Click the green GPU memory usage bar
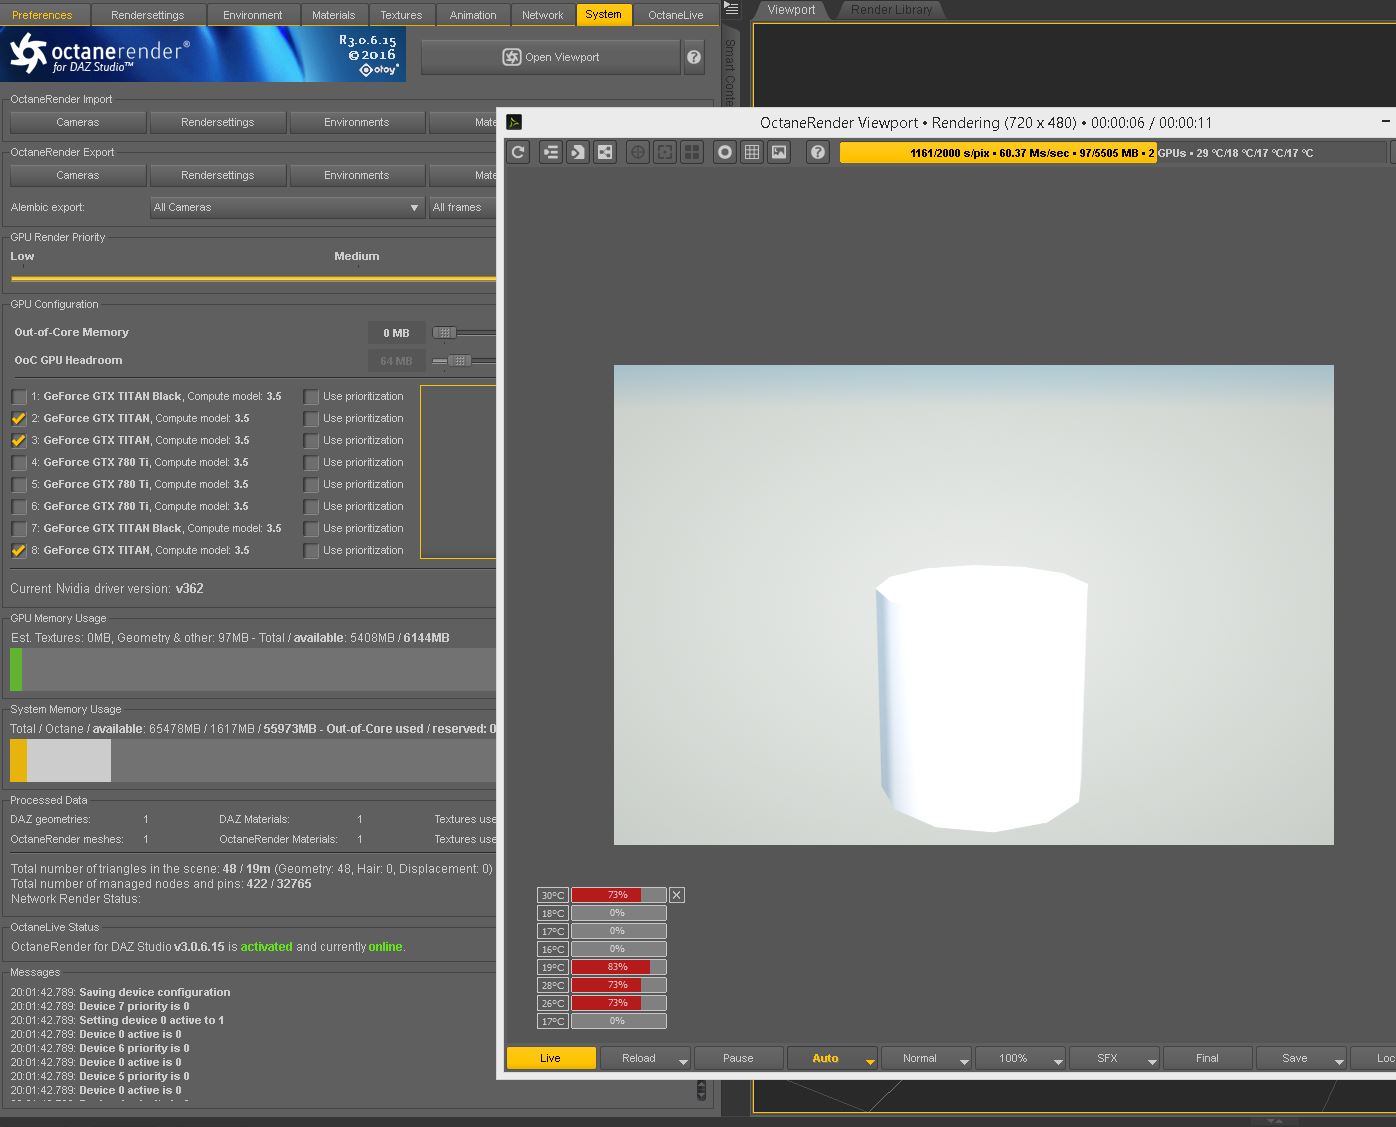The image size is (1396, 1127). [x=16, y=669]
